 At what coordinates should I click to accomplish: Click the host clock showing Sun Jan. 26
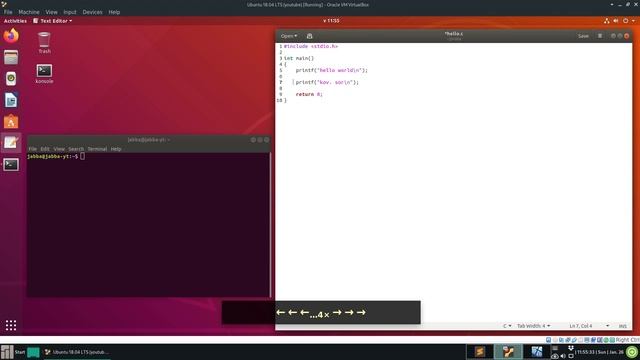600,352
